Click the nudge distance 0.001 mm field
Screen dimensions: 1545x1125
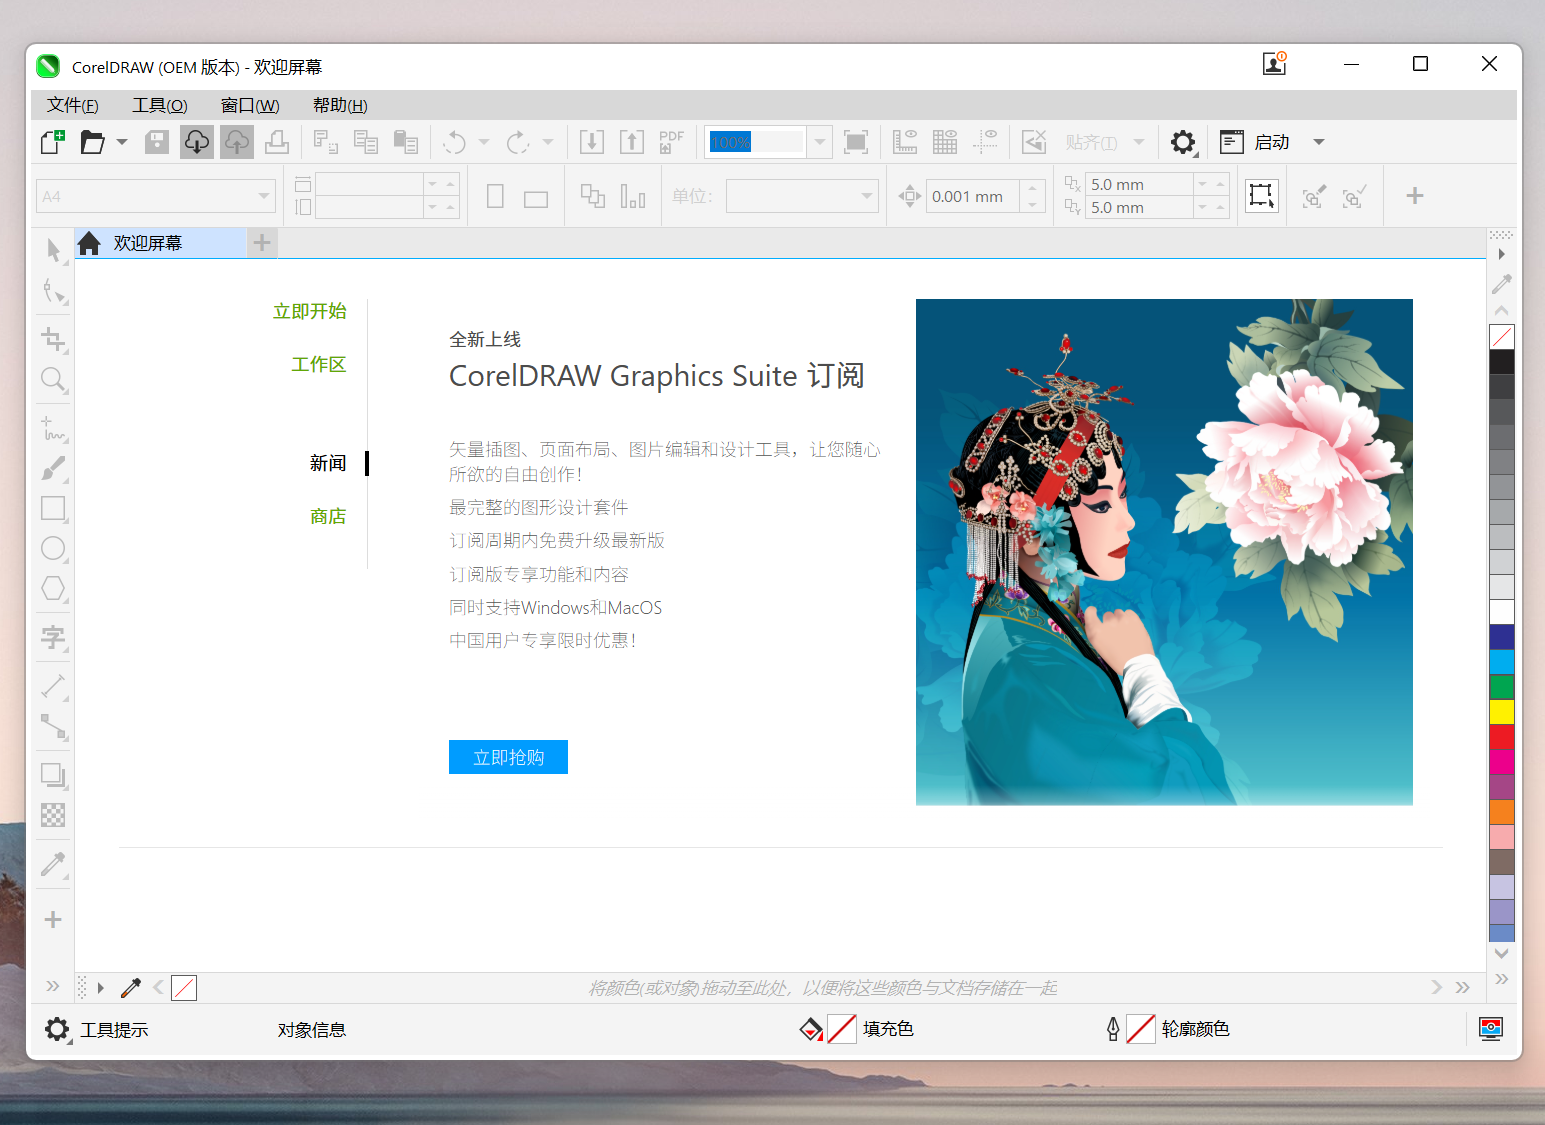point(973,196)
